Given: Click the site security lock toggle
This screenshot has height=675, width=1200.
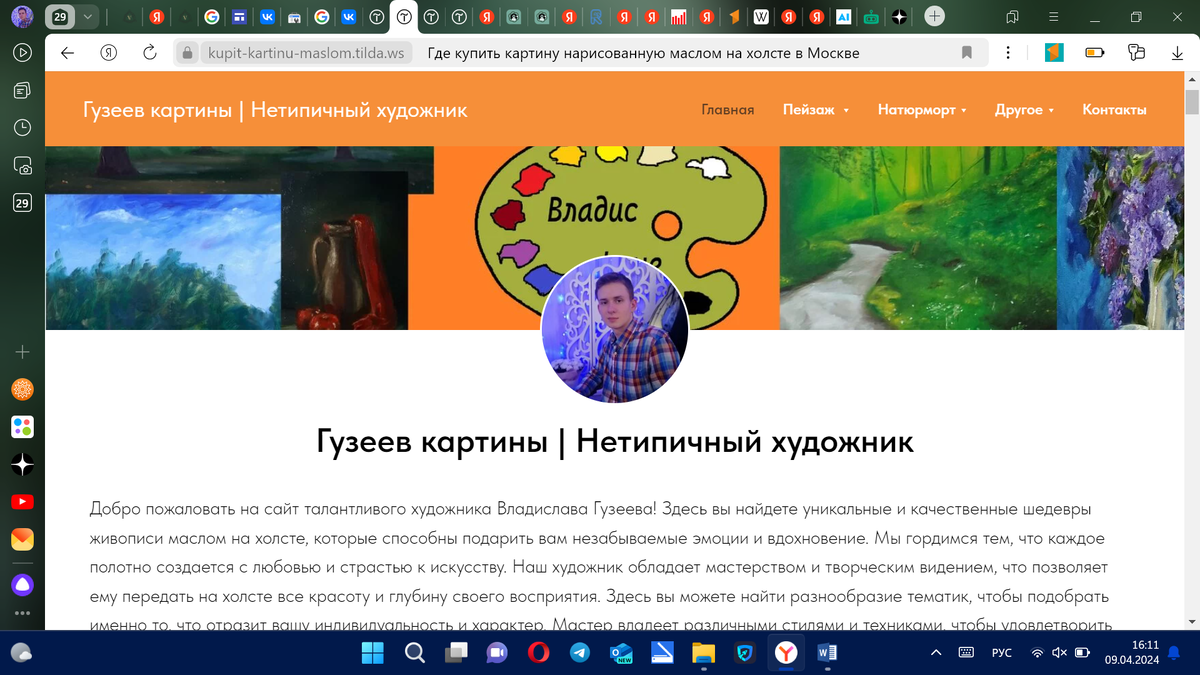Looking at the screenshot, I should (186, 53).
